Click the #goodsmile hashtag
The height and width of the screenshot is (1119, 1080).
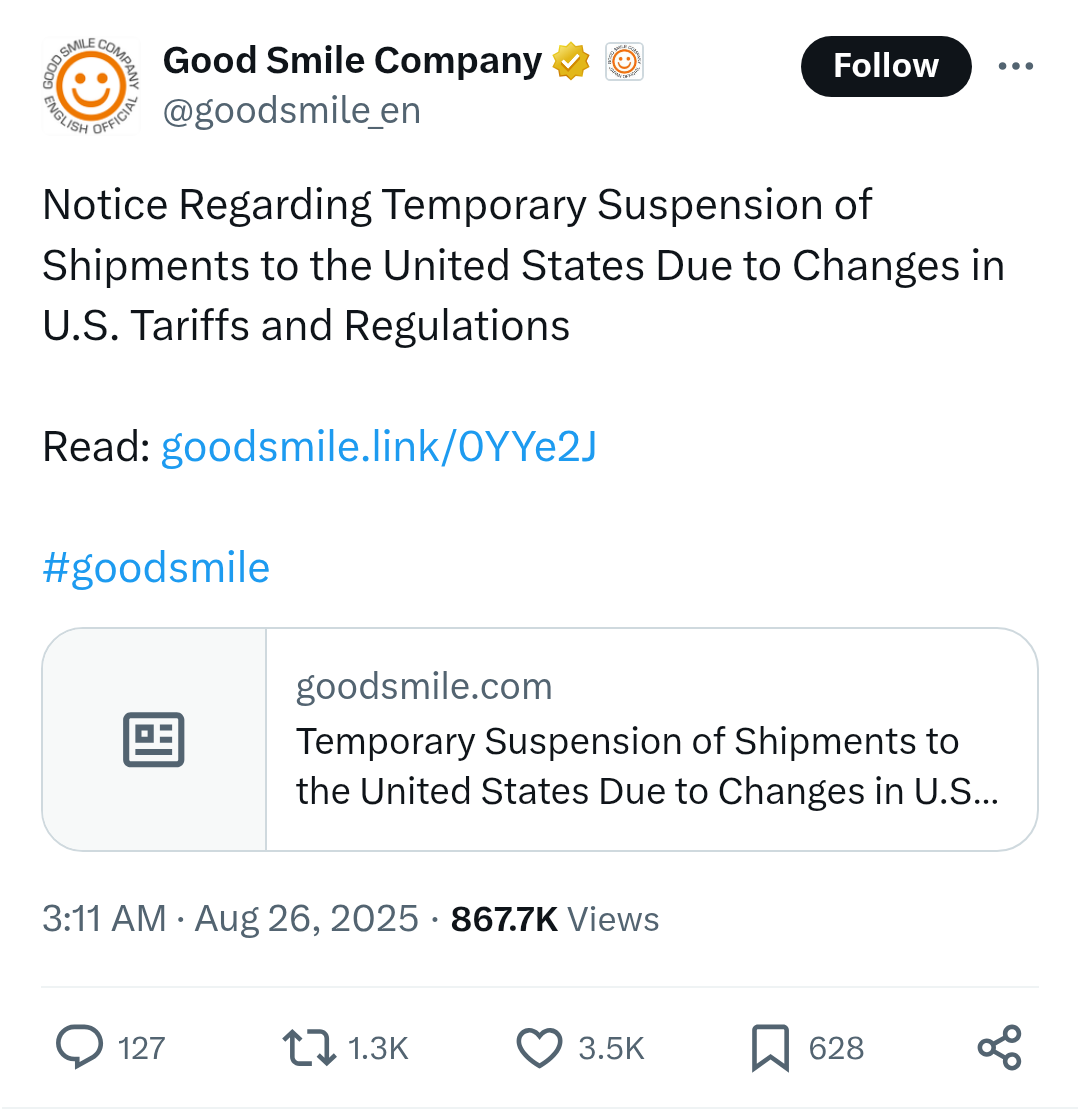click(156, 568)
